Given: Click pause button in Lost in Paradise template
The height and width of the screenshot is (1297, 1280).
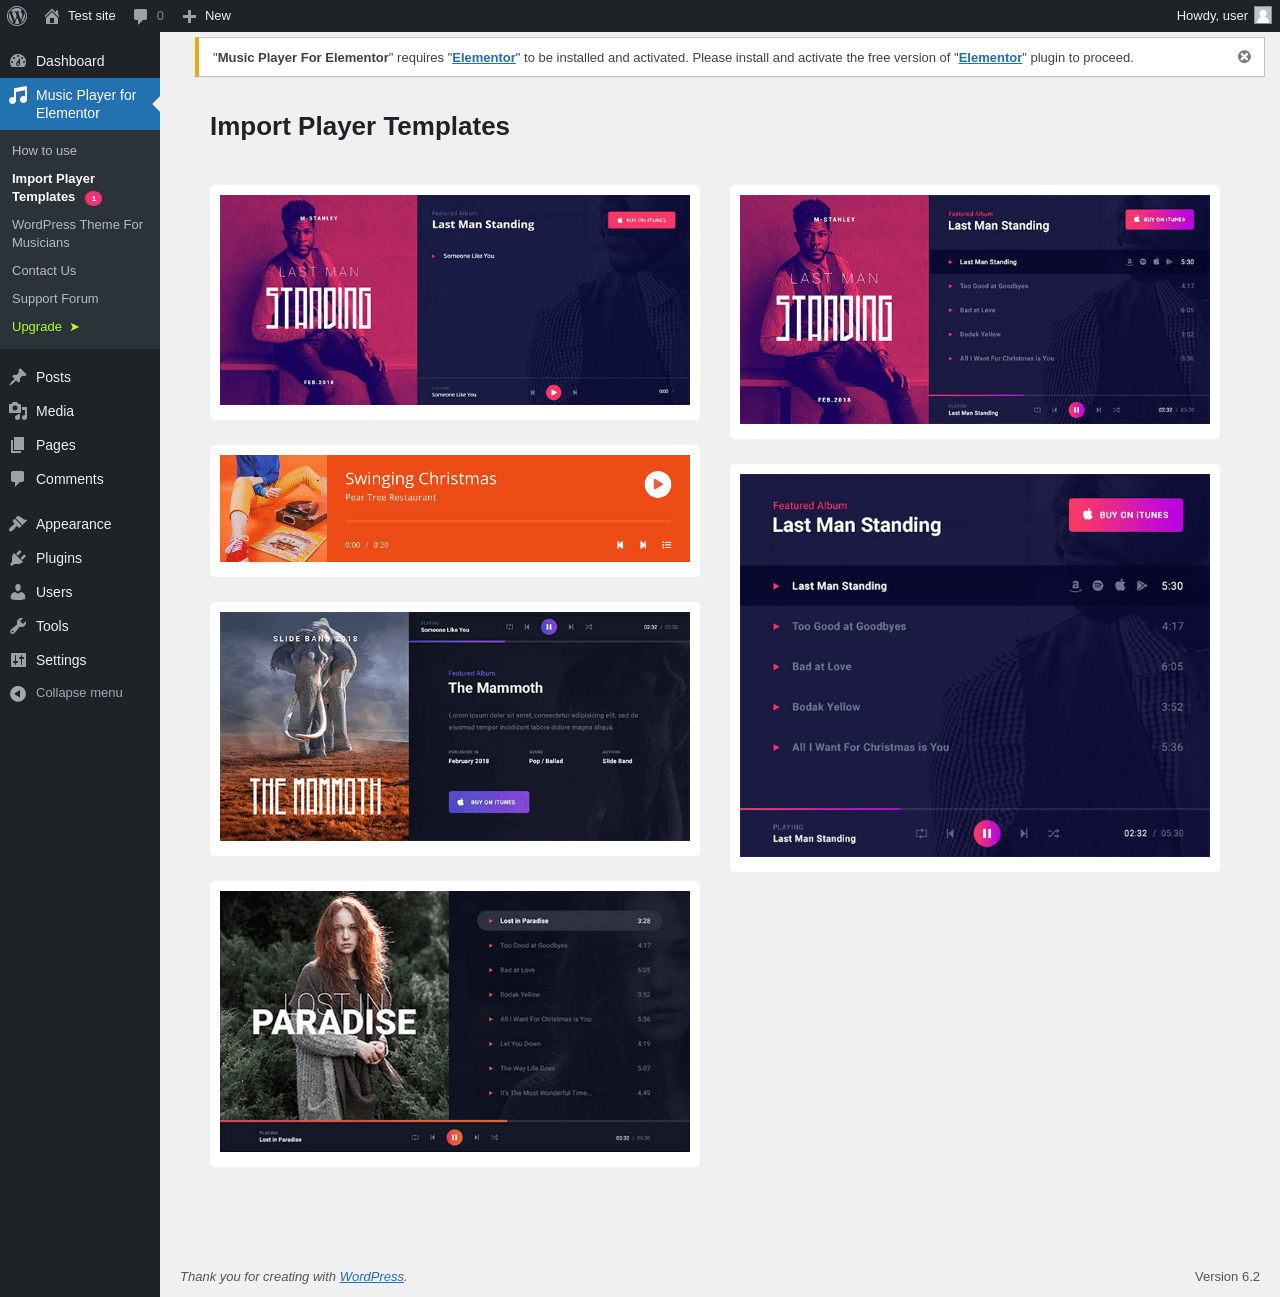Looking at the screenshot, I should [455, 1137].
